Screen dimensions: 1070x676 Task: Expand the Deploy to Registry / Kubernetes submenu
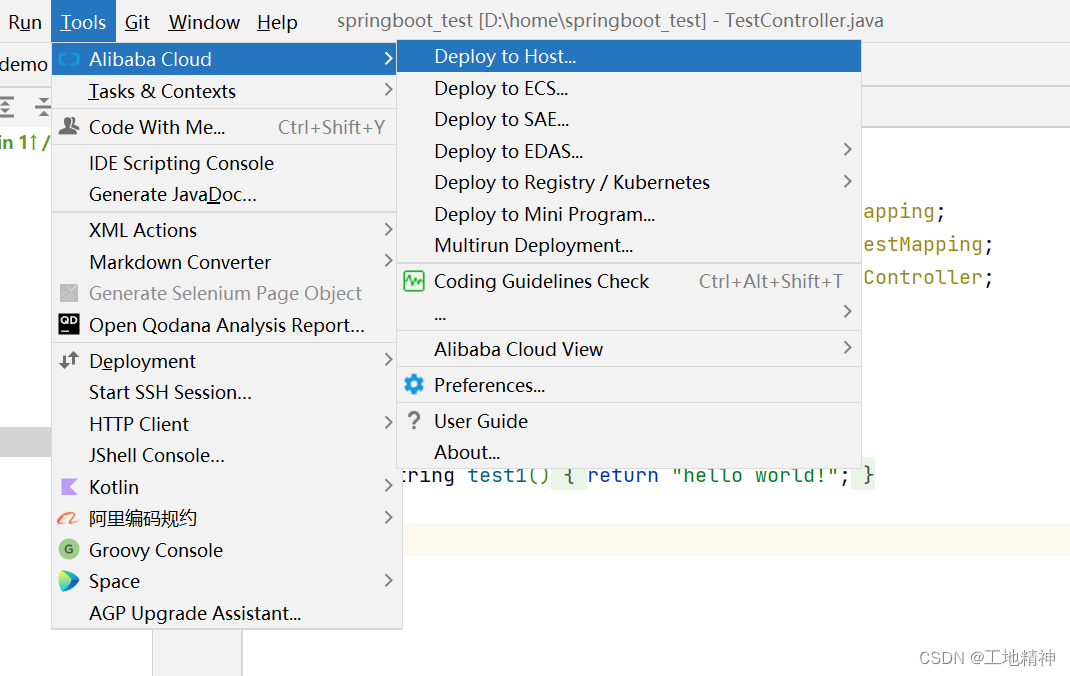click(848, 182)
